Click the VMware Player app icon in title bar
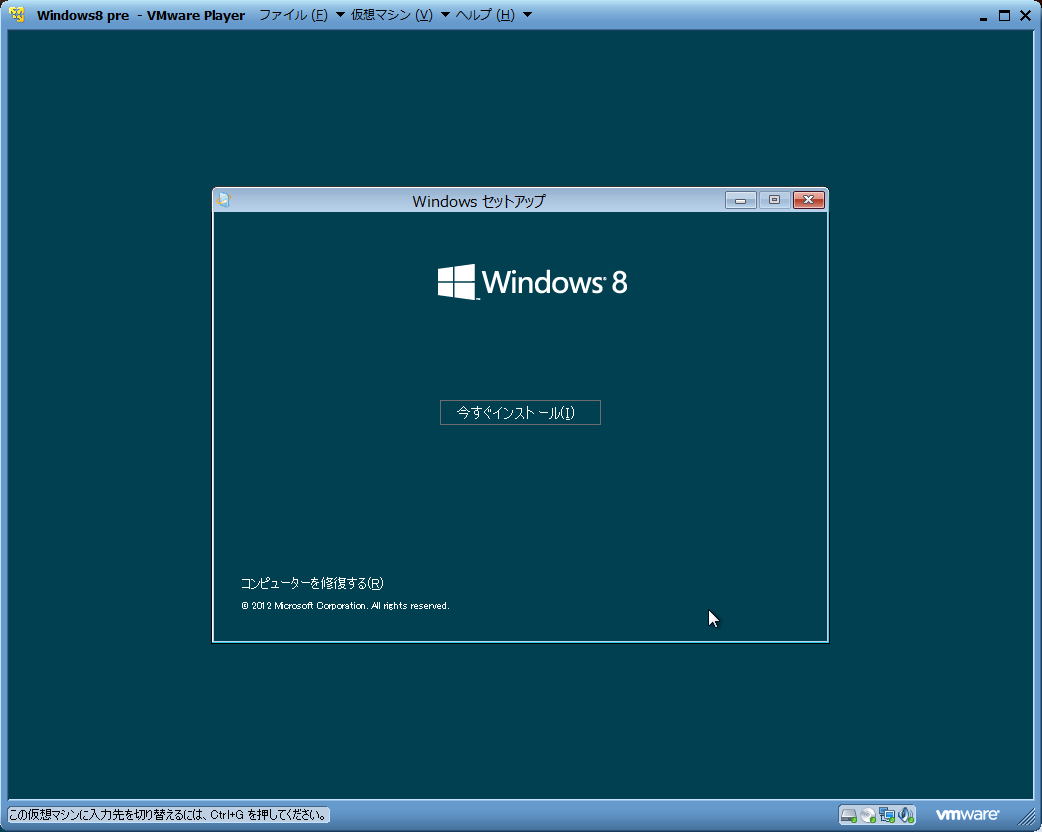Screen dimensions: 1042x832 coord(17,15)
